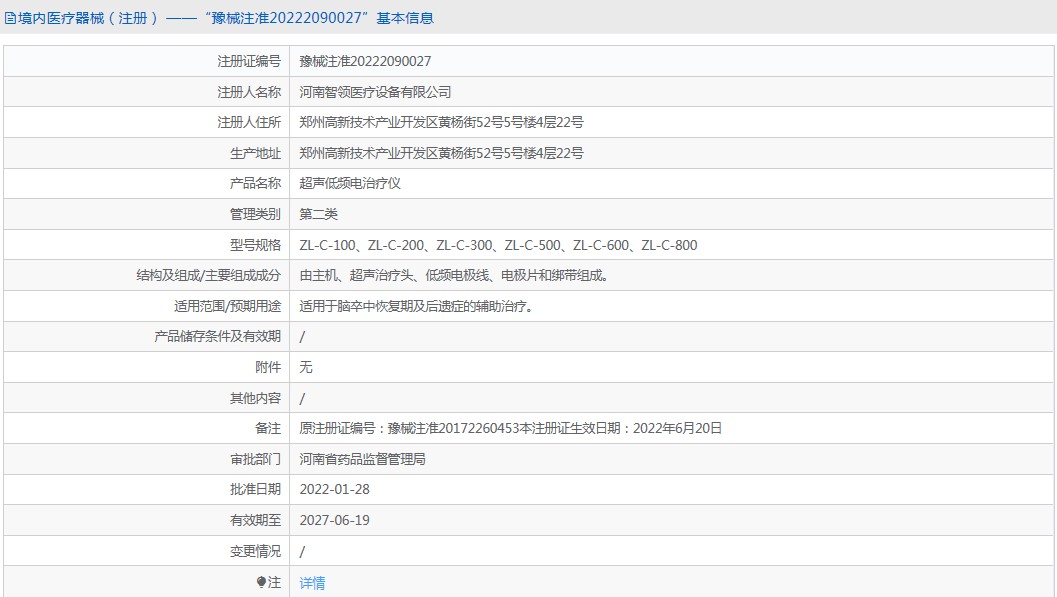
Task: Click the 备注 label
Action: [x=268, y=429]
